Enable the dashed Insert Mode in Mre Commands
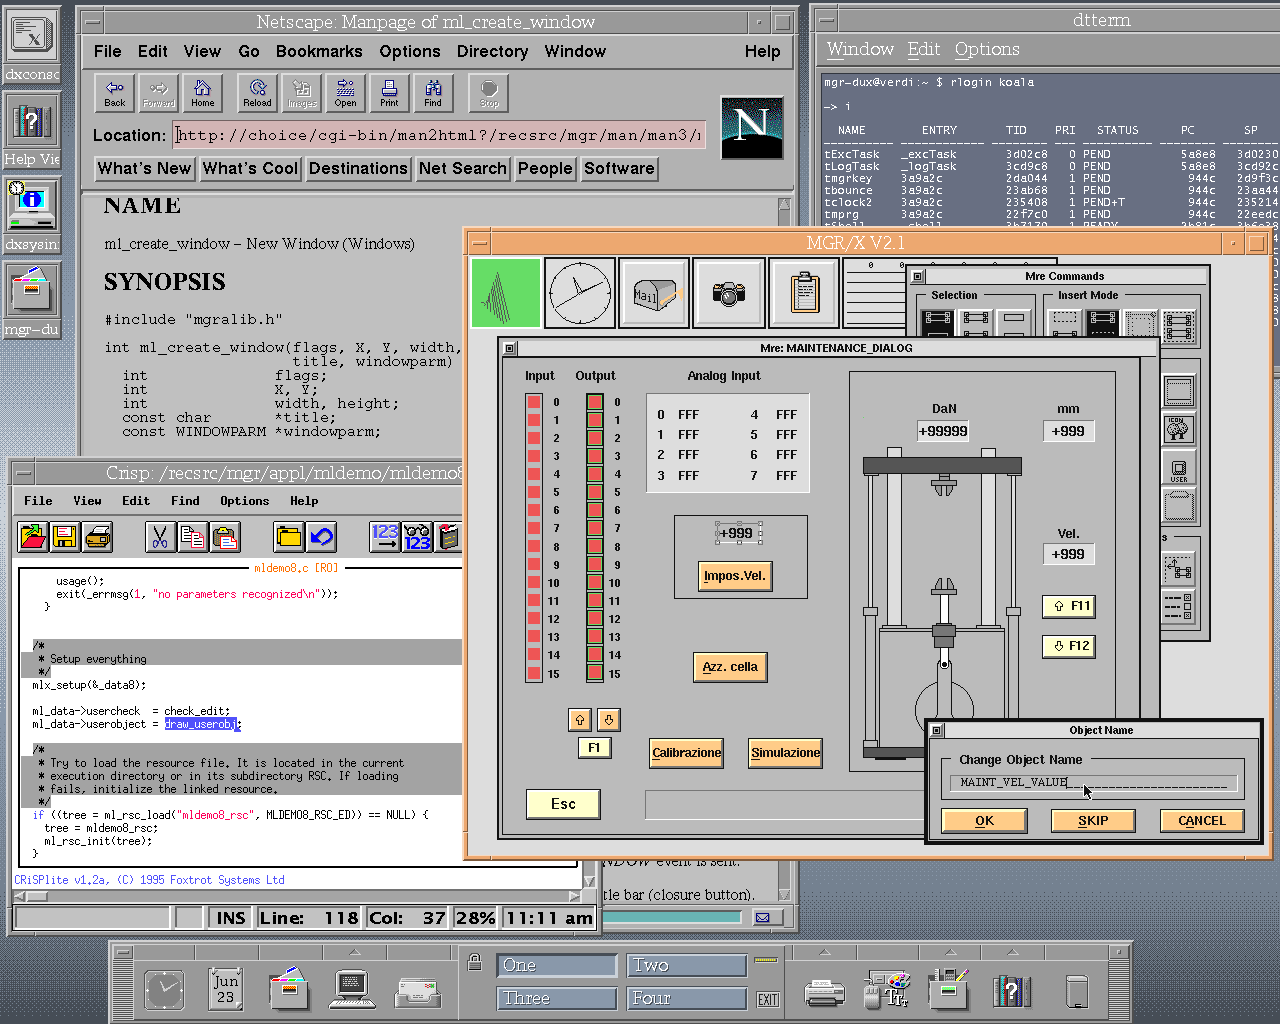This screenshot has width=1280, height=1024. [1063, 322]
